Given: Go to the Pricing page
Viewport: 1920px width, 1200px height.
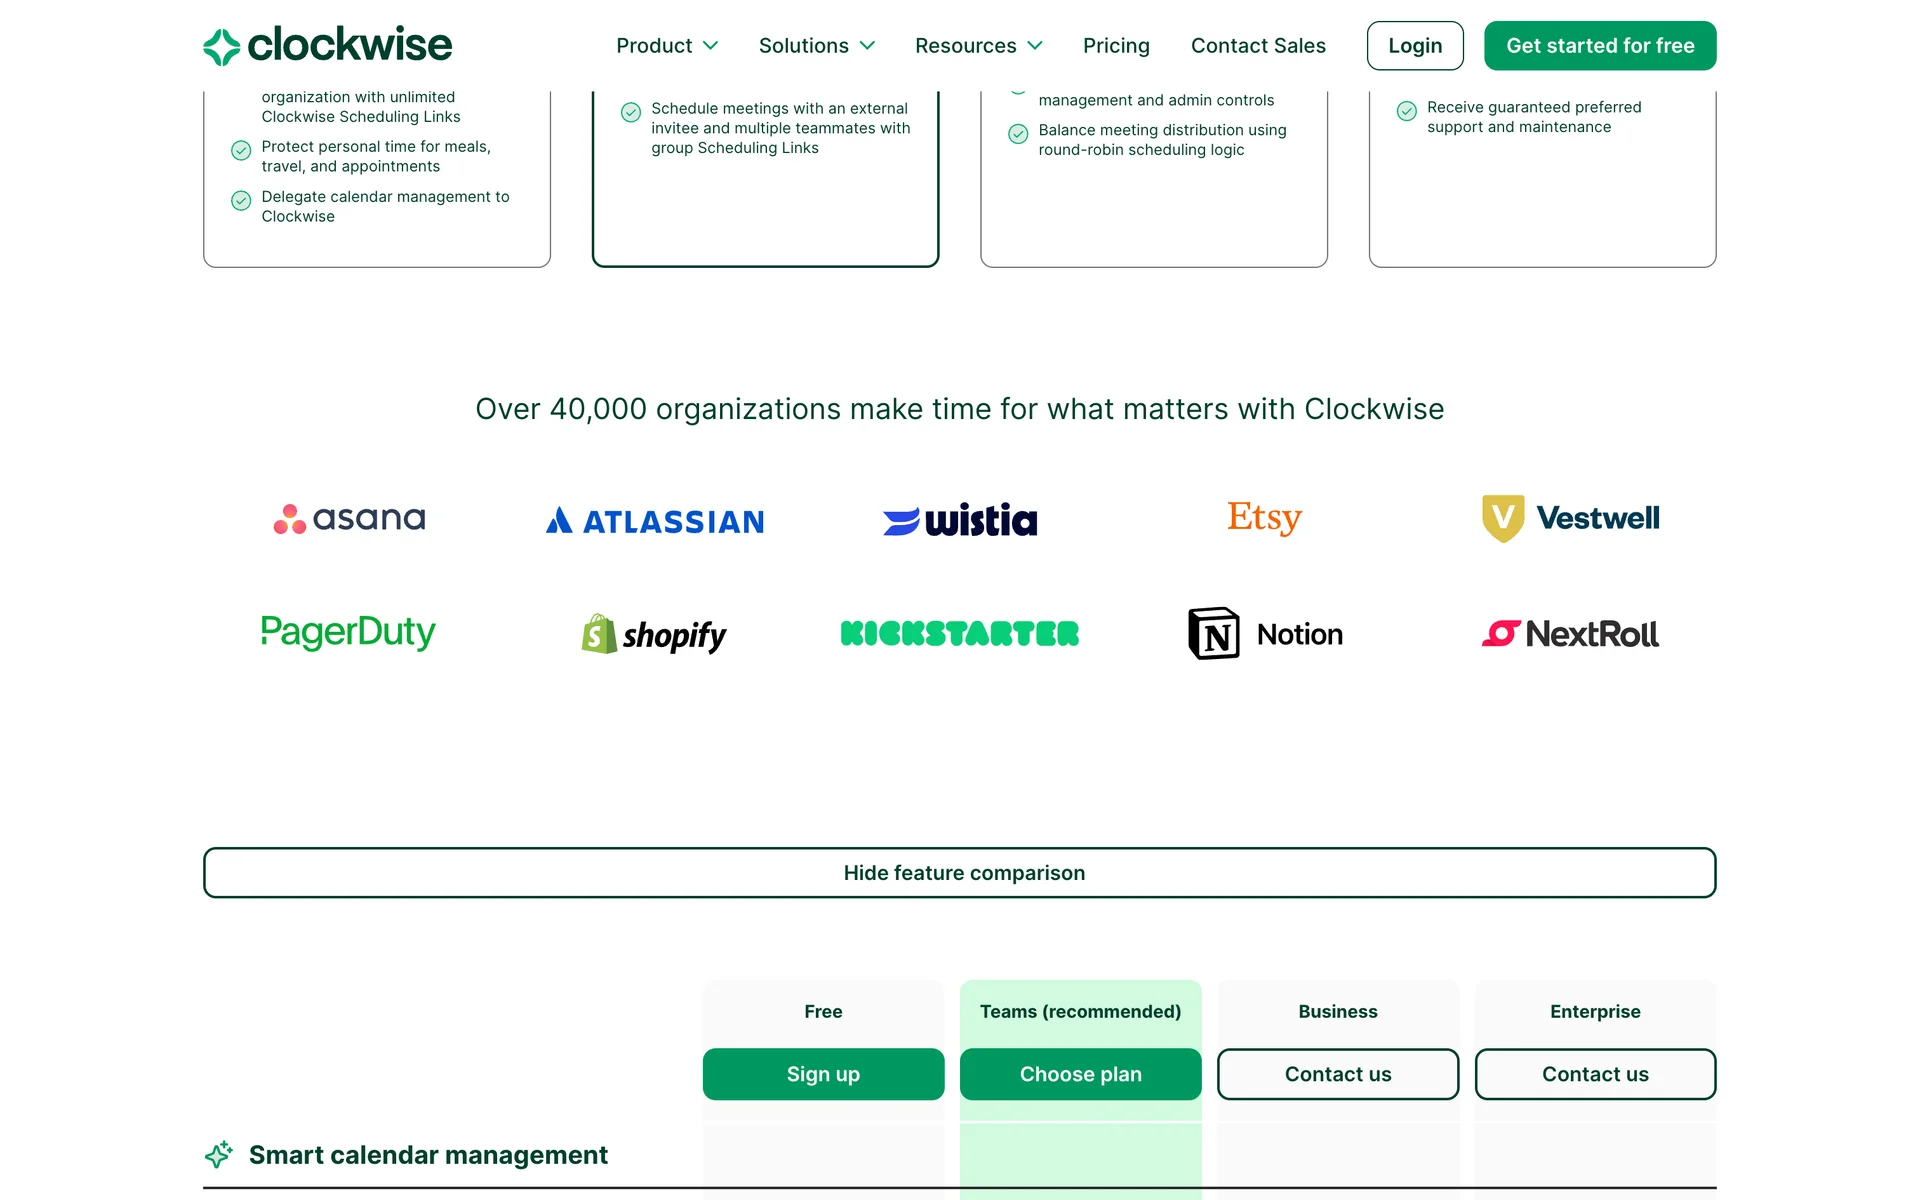Looking at the screenshot, I should [1116, 46].
